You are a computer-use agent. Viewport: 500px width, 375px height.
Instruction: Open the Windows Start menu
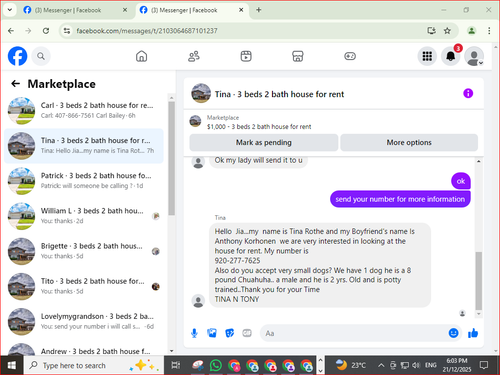click(12, 366)
